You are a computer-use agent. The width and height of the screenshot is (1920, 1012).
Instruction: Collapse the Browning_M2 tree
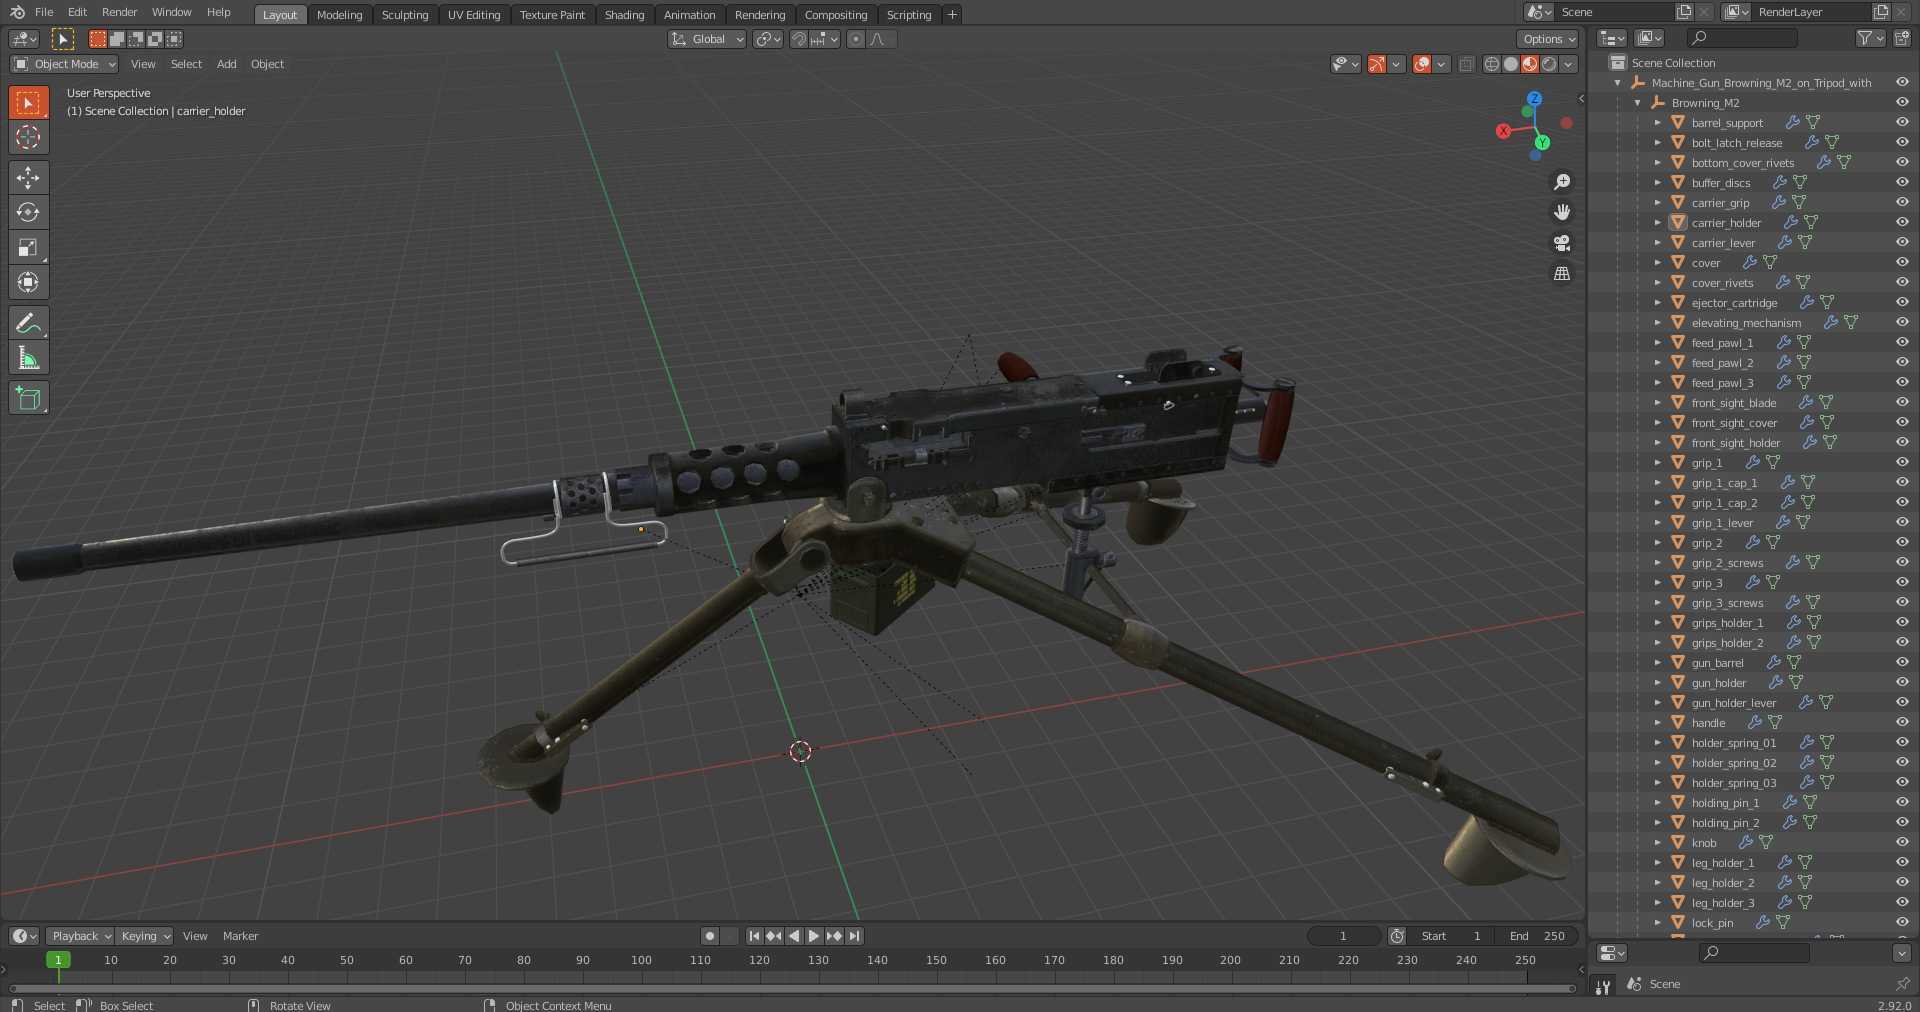point(1638,102)
